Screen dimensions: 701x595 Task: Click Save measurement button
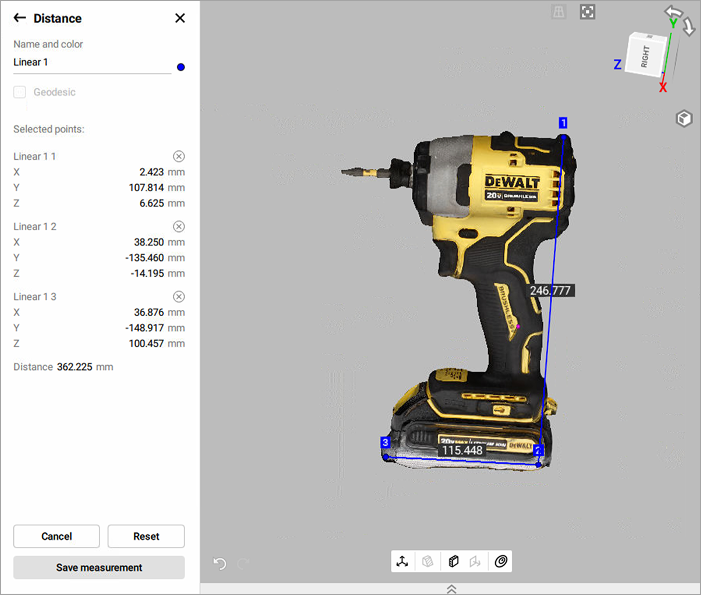pos(99,567)
